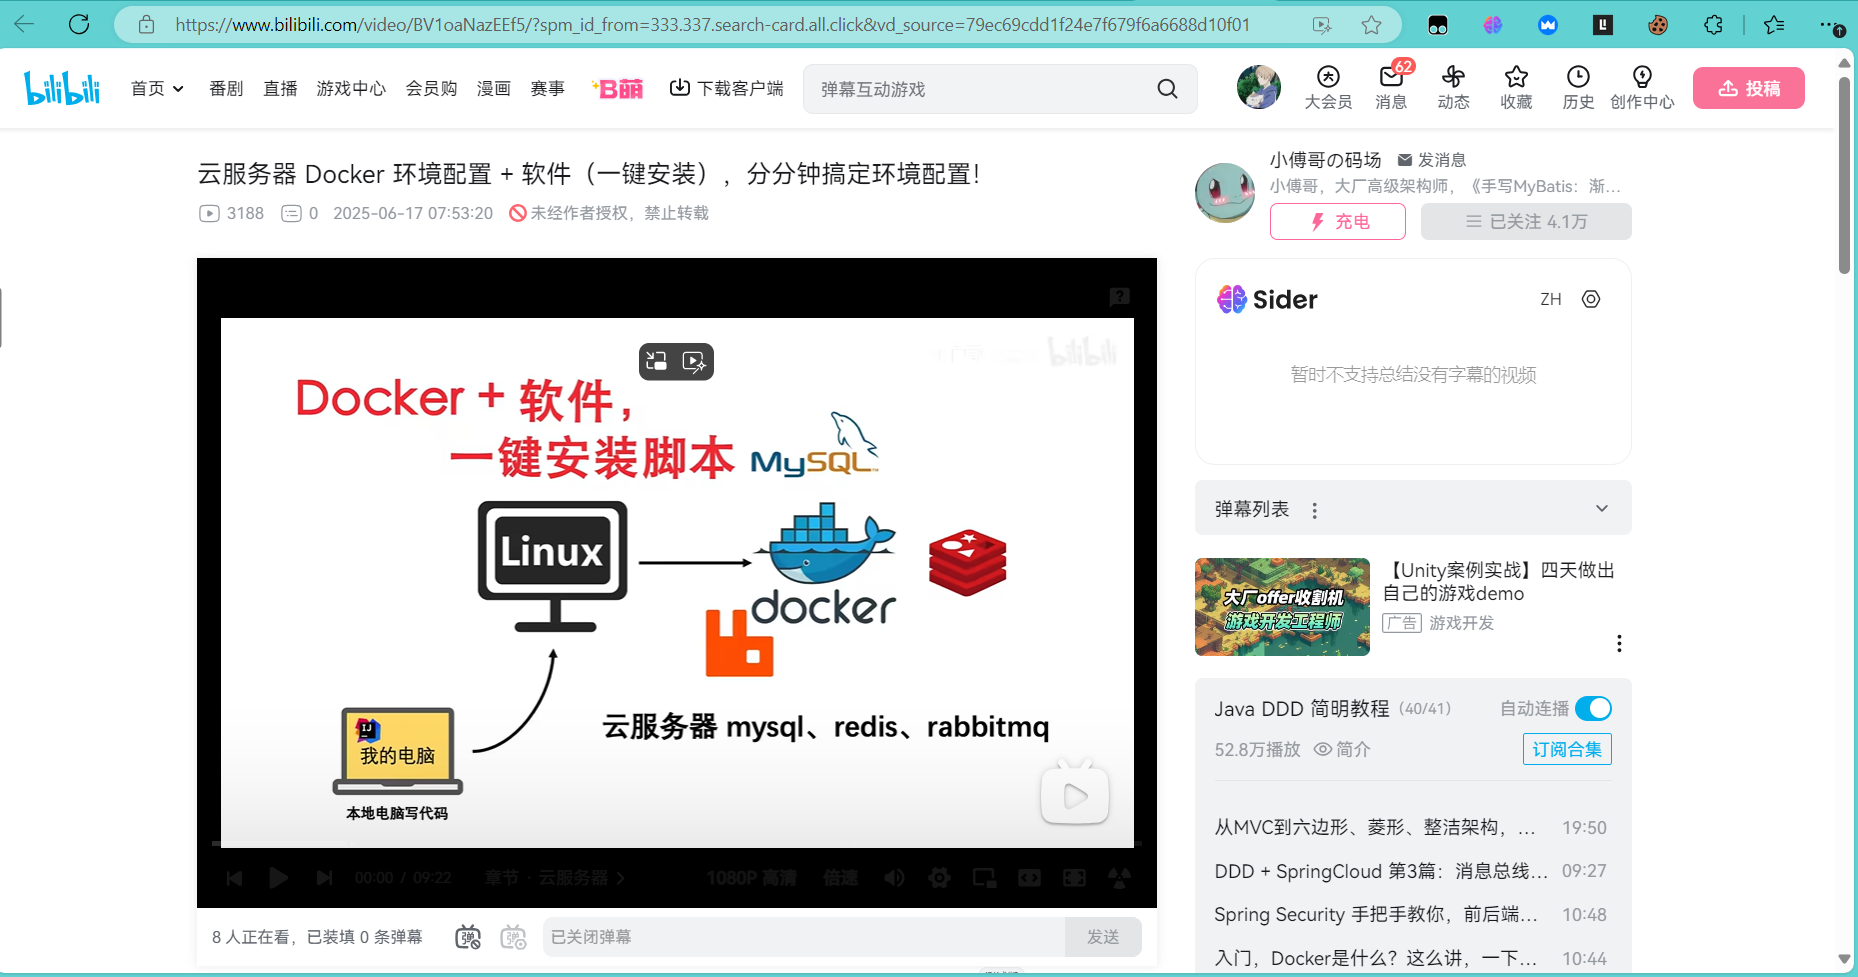Go to previous video in control bar
This screenshot has width=1858, height=977.
234,878
